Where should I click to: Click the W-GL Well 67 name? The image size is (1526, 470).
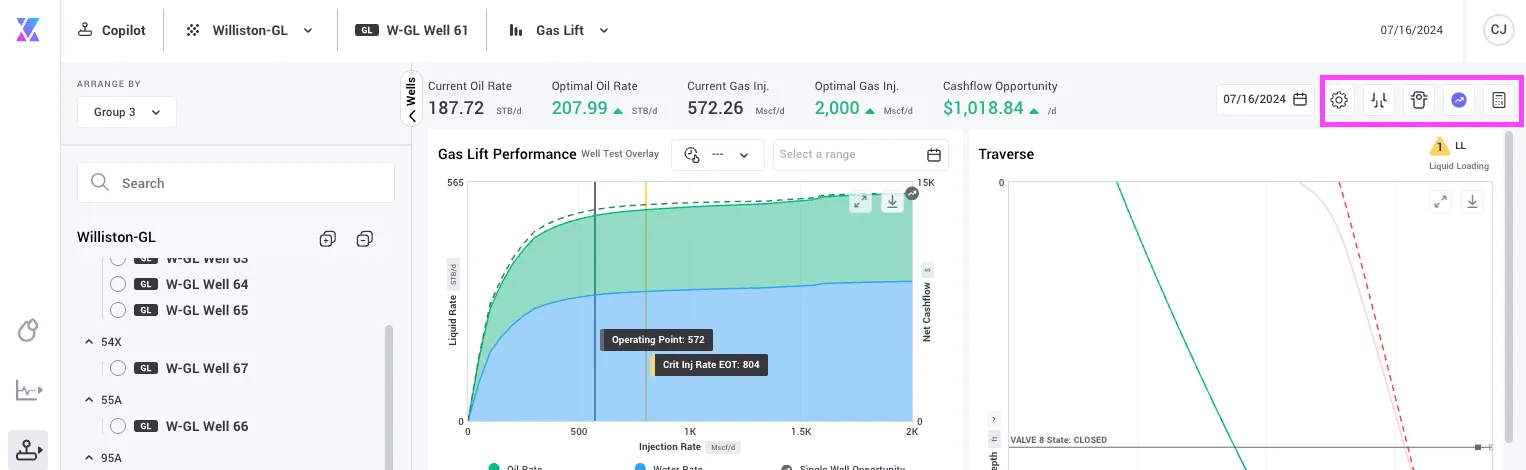pyautogui.click(x=207, y=368)
